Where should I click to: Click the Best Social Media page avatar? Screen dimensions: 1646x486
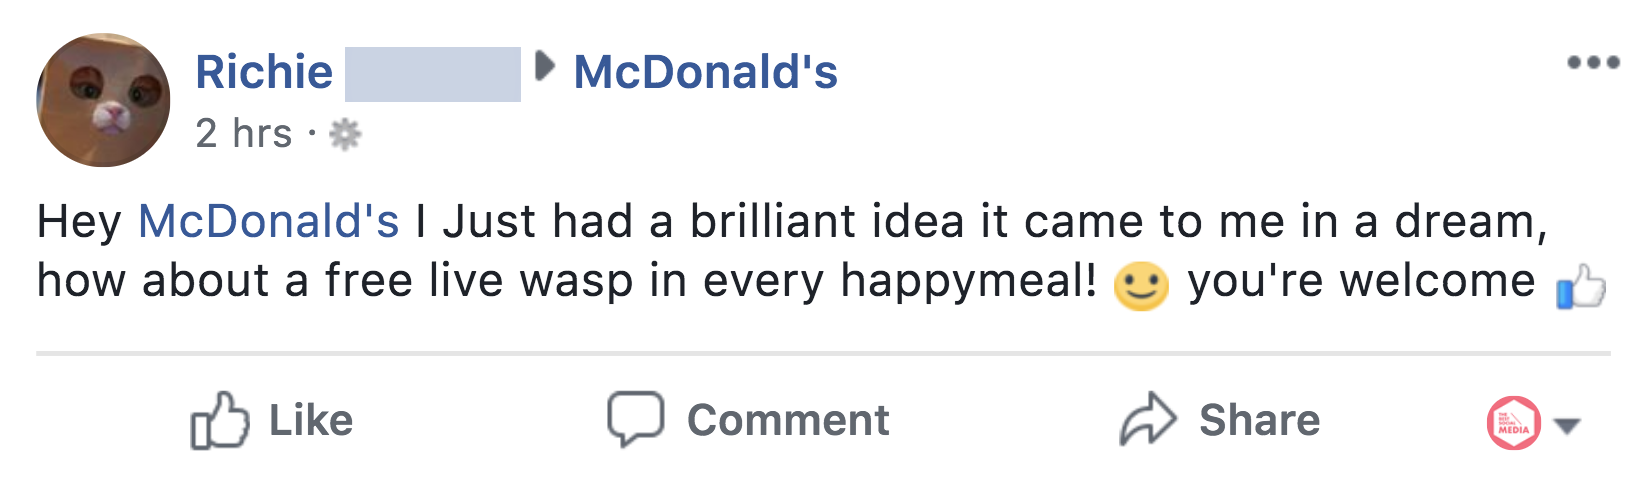tap(1513, 423)
